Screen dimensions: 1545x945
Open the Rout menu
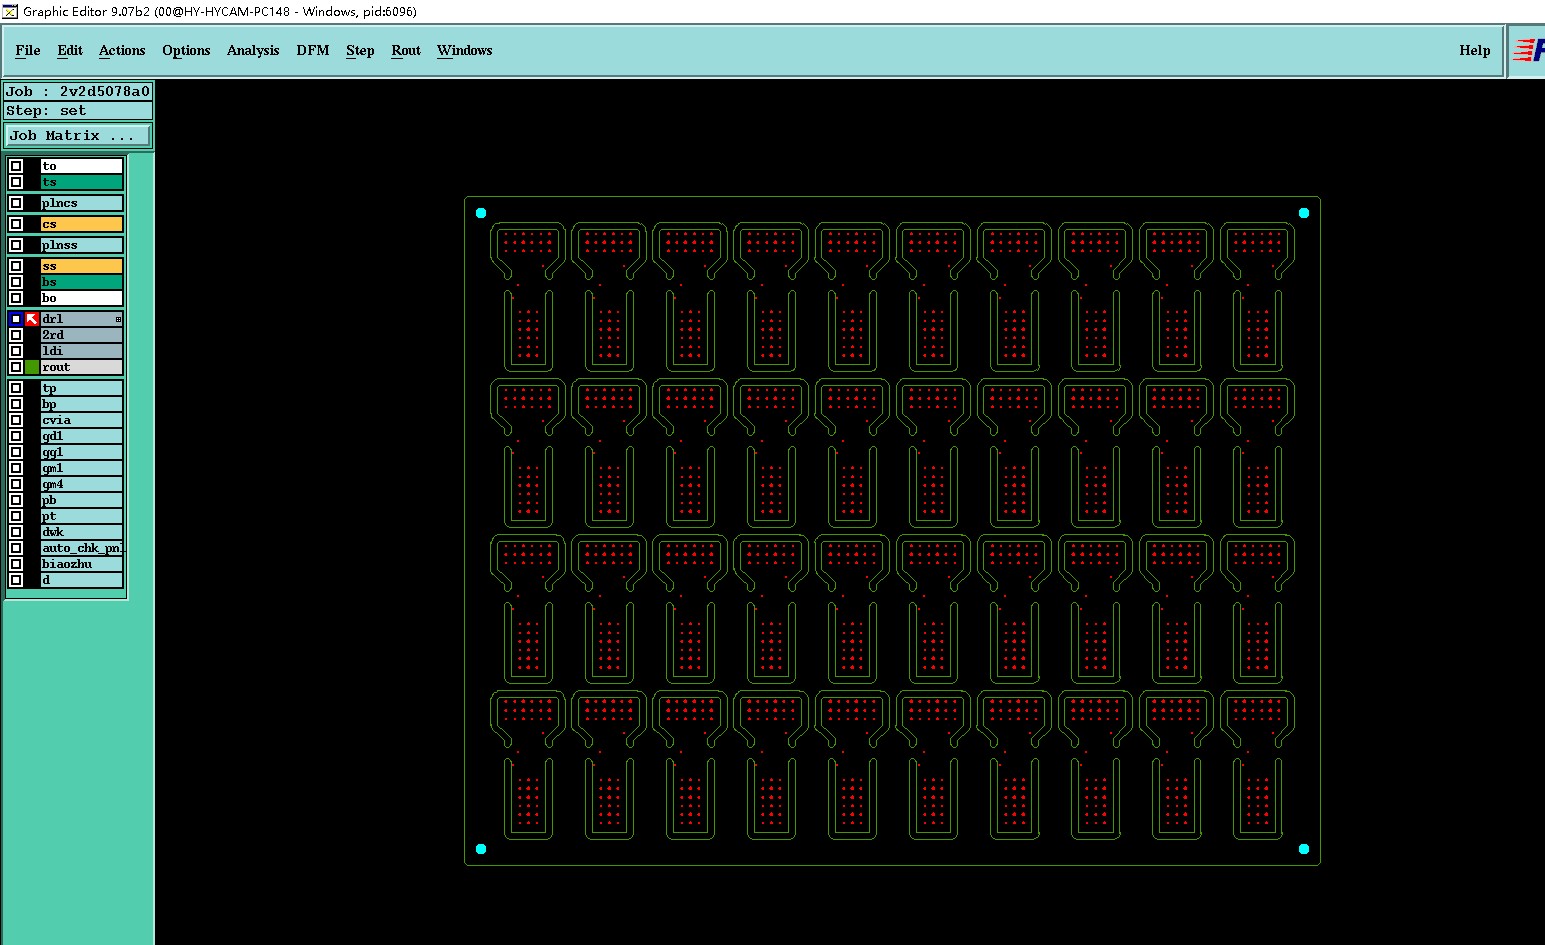click(406, 50)
